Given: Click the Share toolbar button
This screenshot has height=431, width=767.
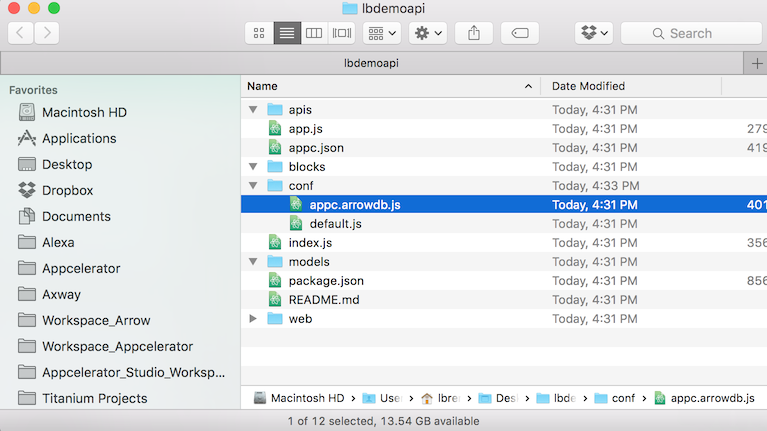Looking at the screenshot, I should (474, 33).
